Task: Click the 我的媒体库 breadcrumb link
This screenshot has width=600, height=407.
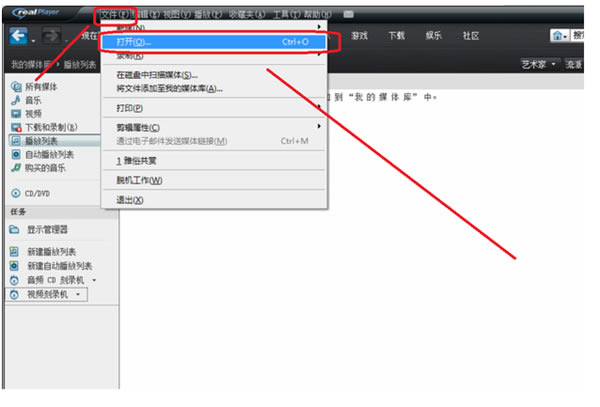Action: 31,65
